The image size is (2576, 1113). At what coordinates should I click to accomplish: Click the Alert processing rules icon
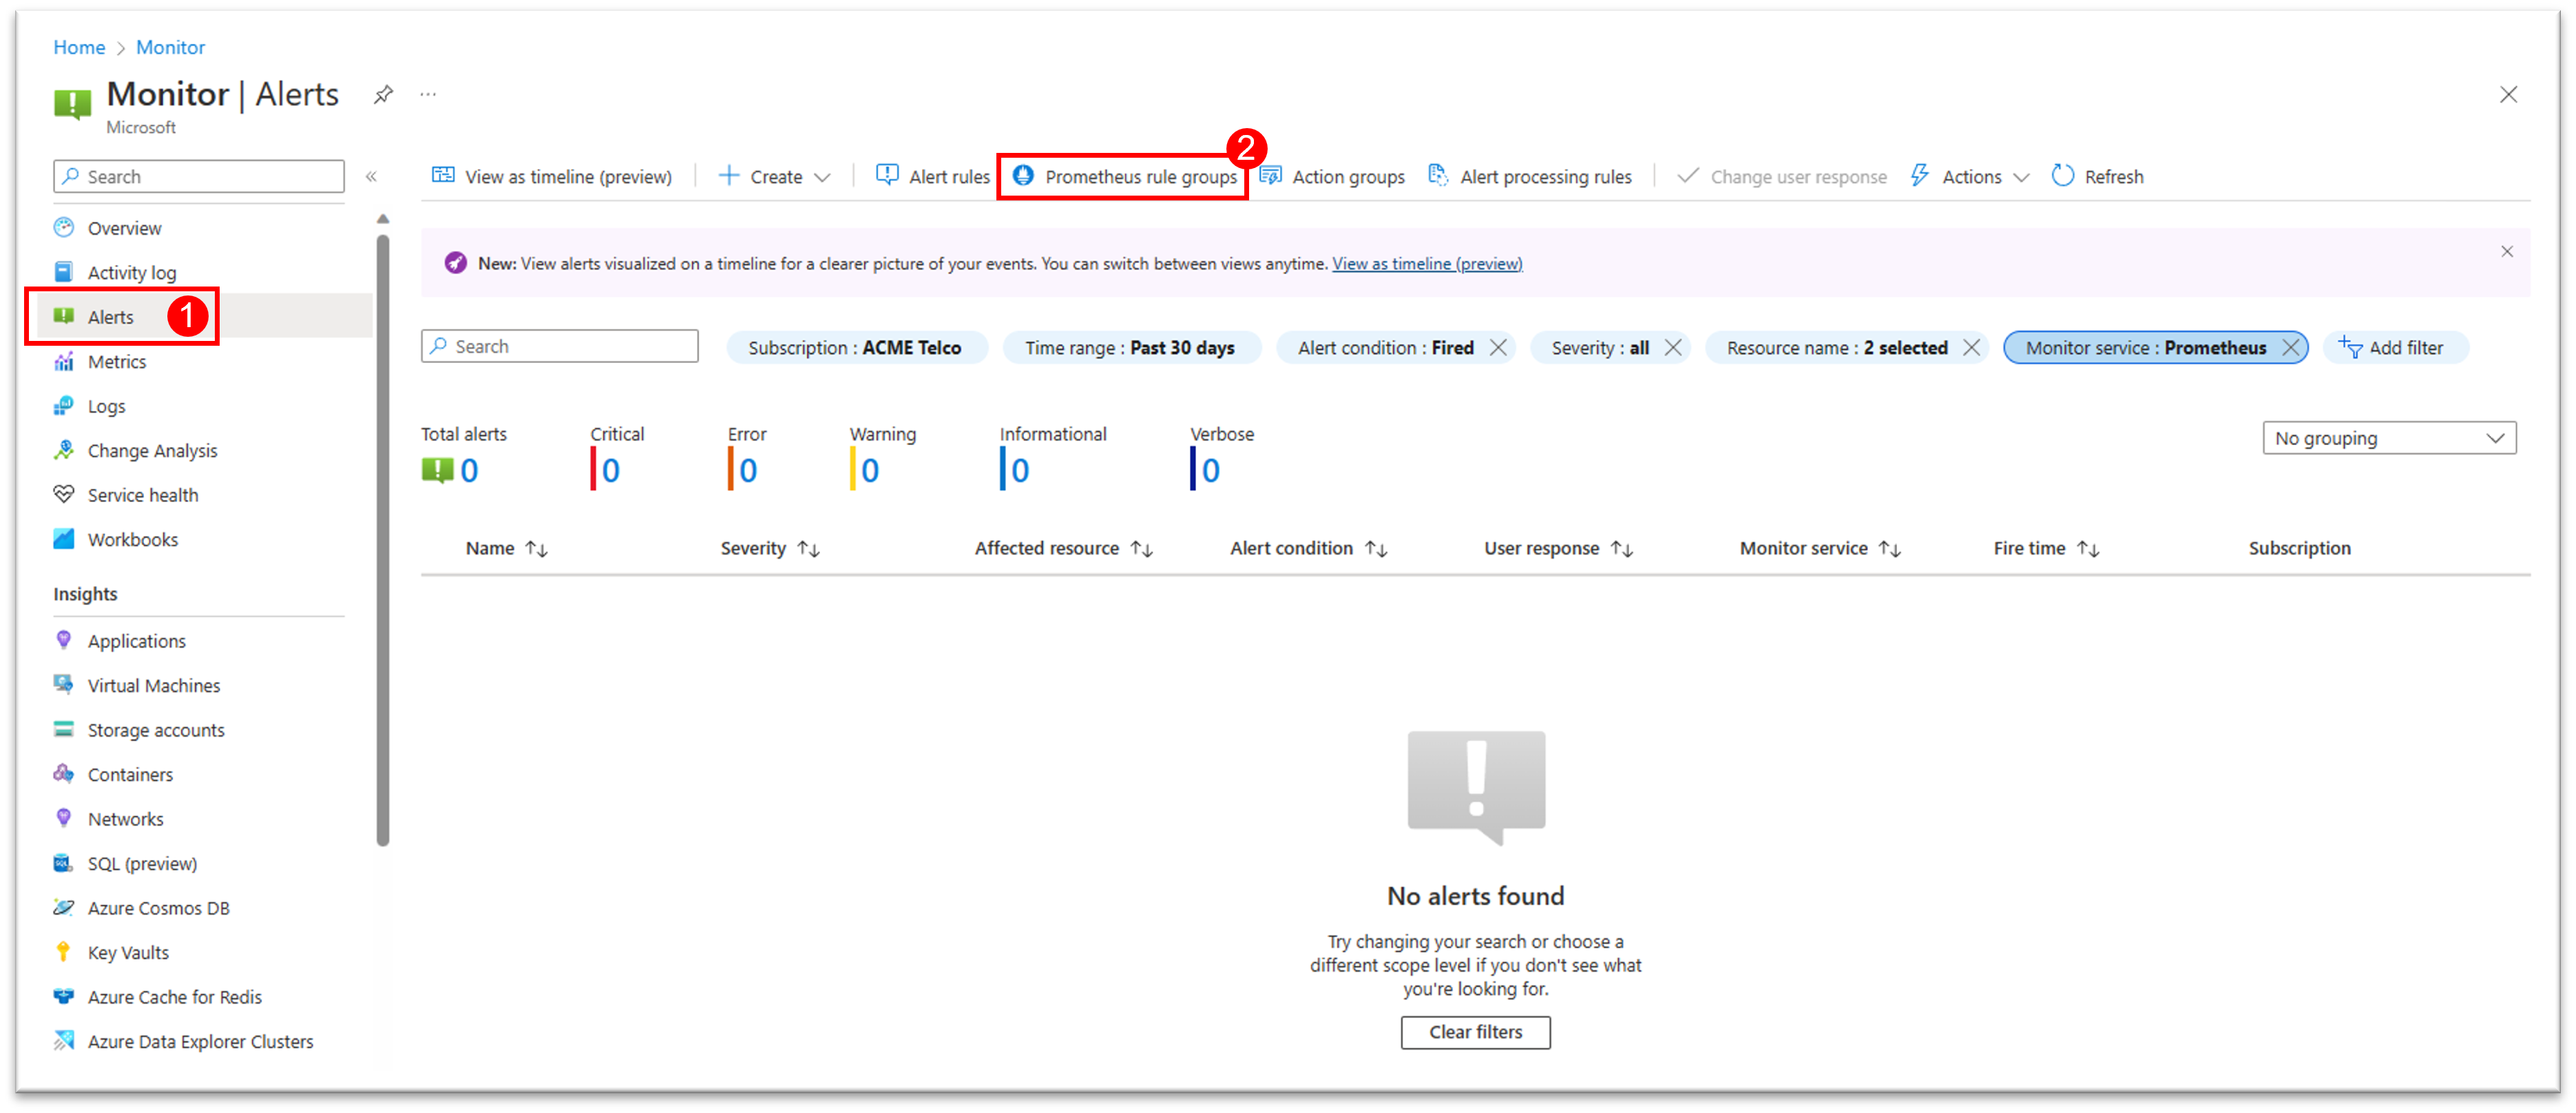(x=1444, y=176)
